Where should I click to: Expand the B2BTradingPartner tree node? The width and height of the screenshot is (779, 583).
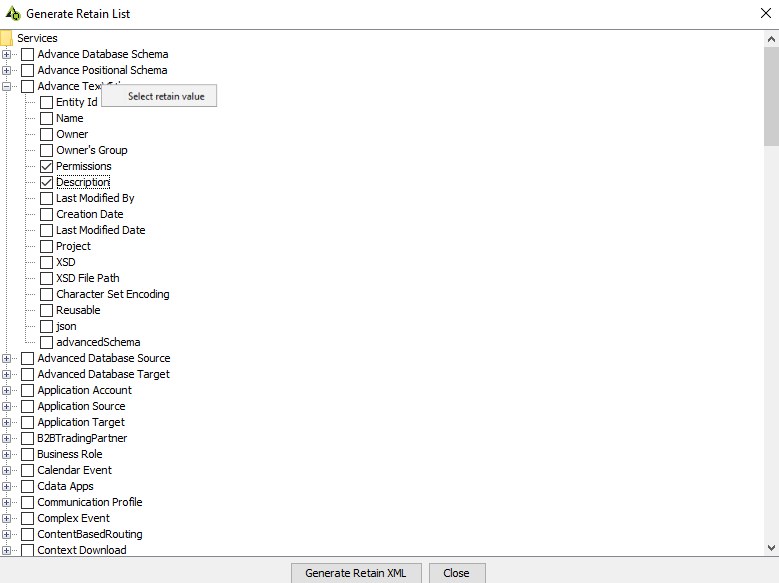(7, 438)
